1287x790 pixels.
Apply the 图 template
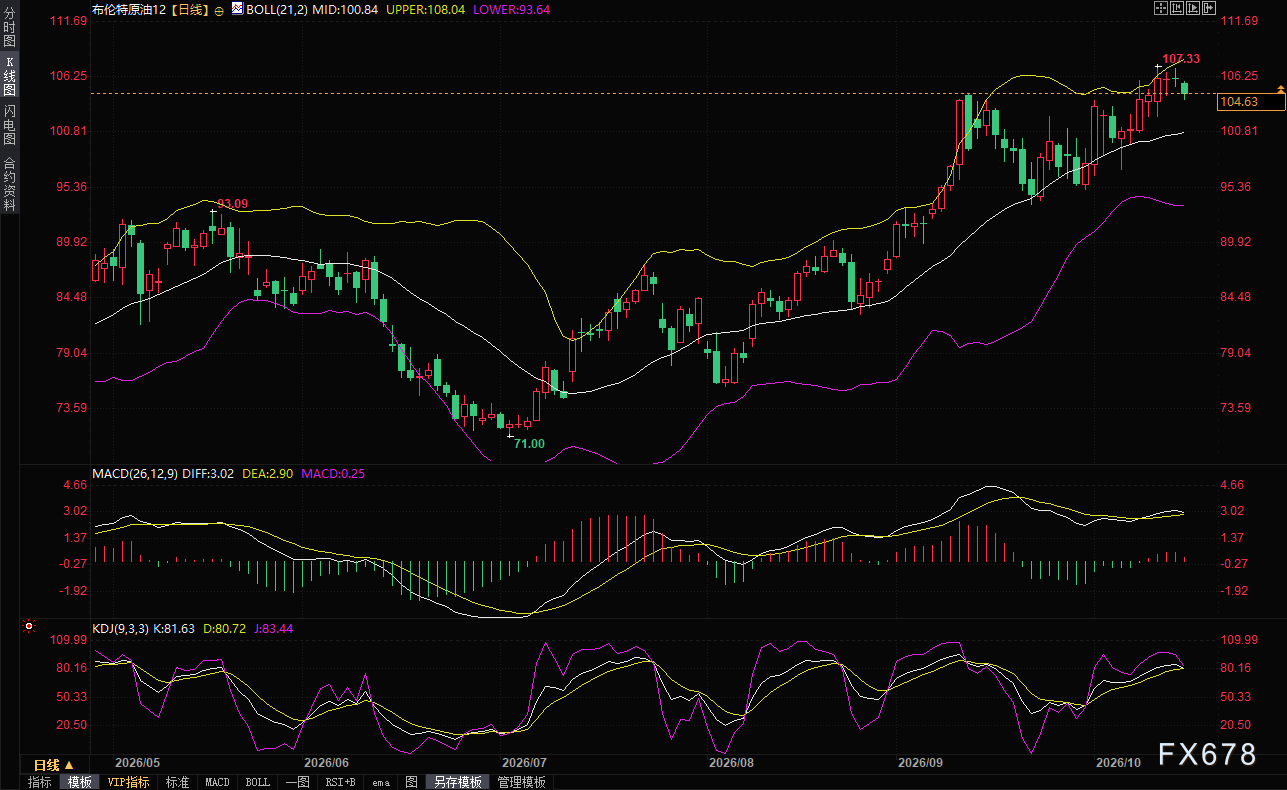coord(411,782)
